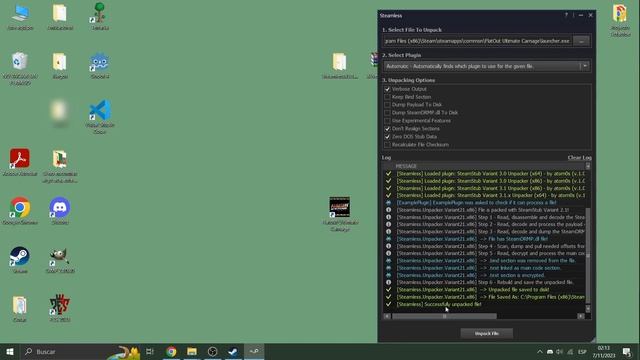The height and width of the screenshot is (360, 640).
Task: Open the Terraria desktop shortcut
Action: [x=100, y=16]
